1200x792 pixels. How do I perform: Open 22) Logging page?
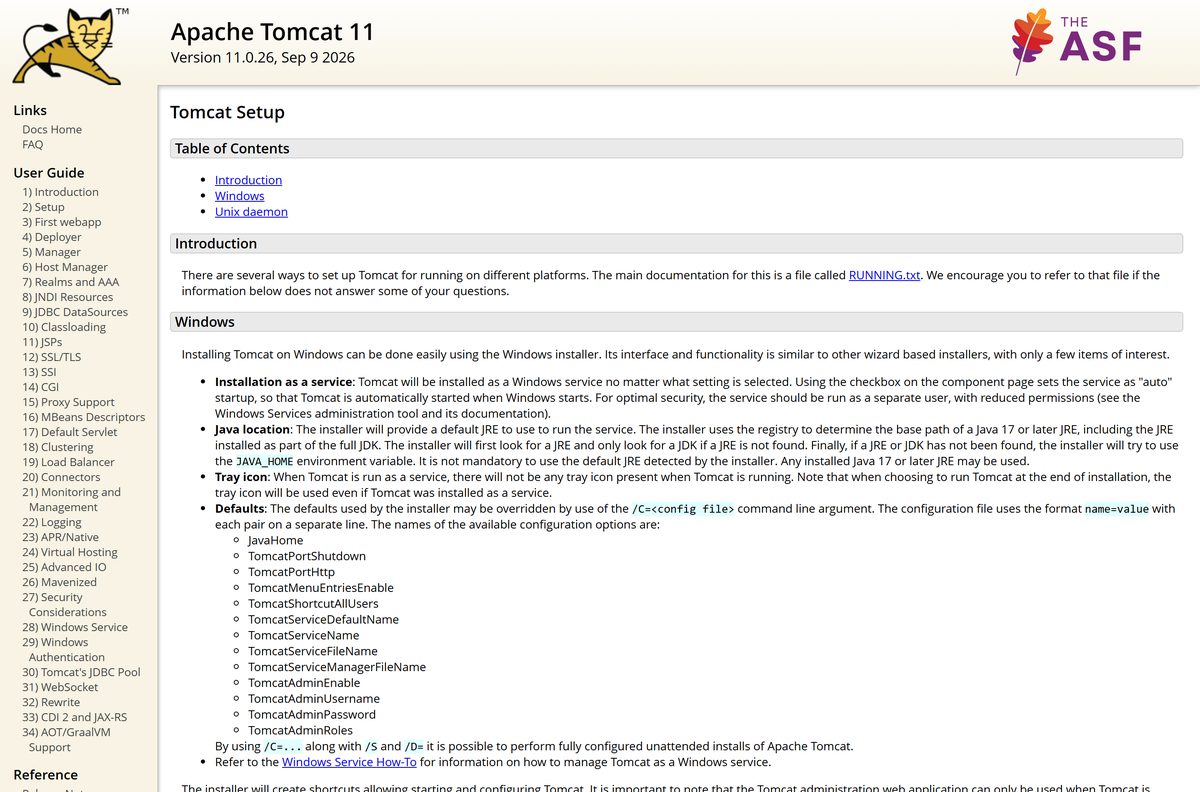point(52,522)
